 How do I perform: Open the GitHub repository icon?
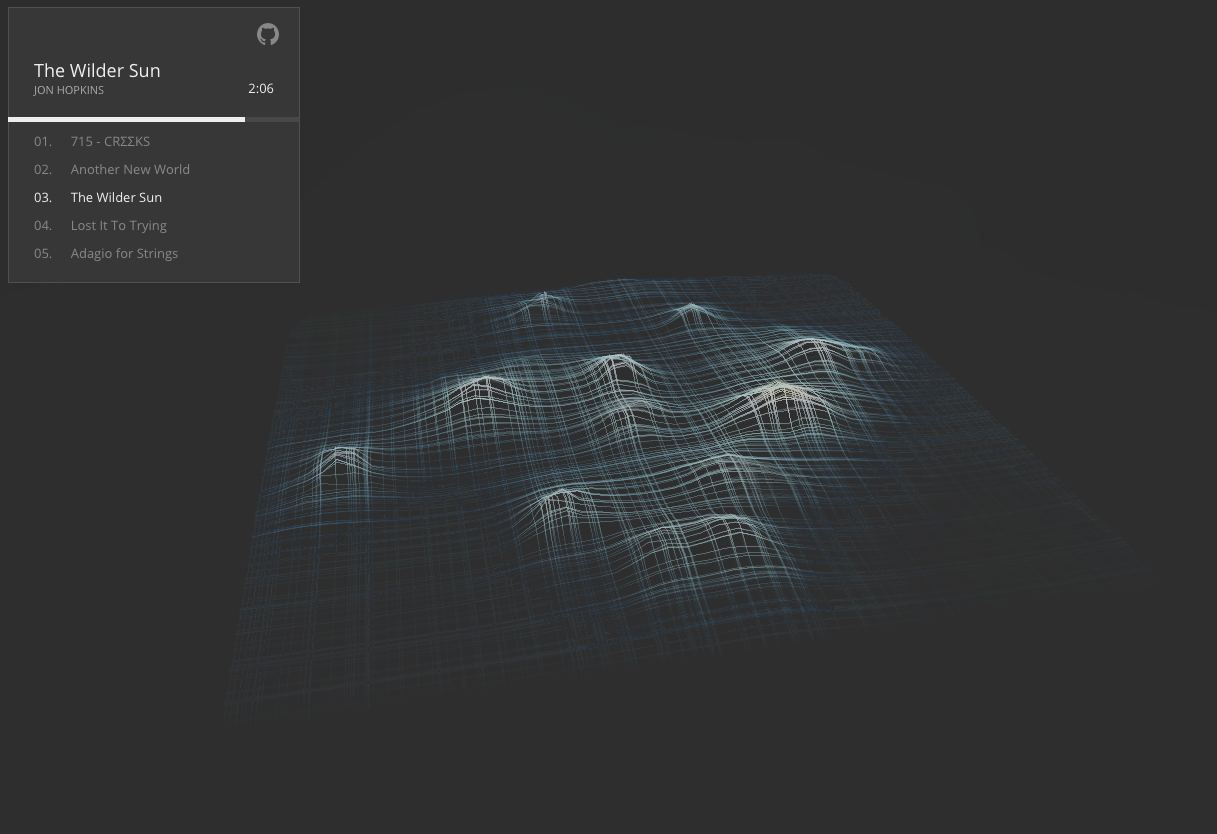point(268,34)
